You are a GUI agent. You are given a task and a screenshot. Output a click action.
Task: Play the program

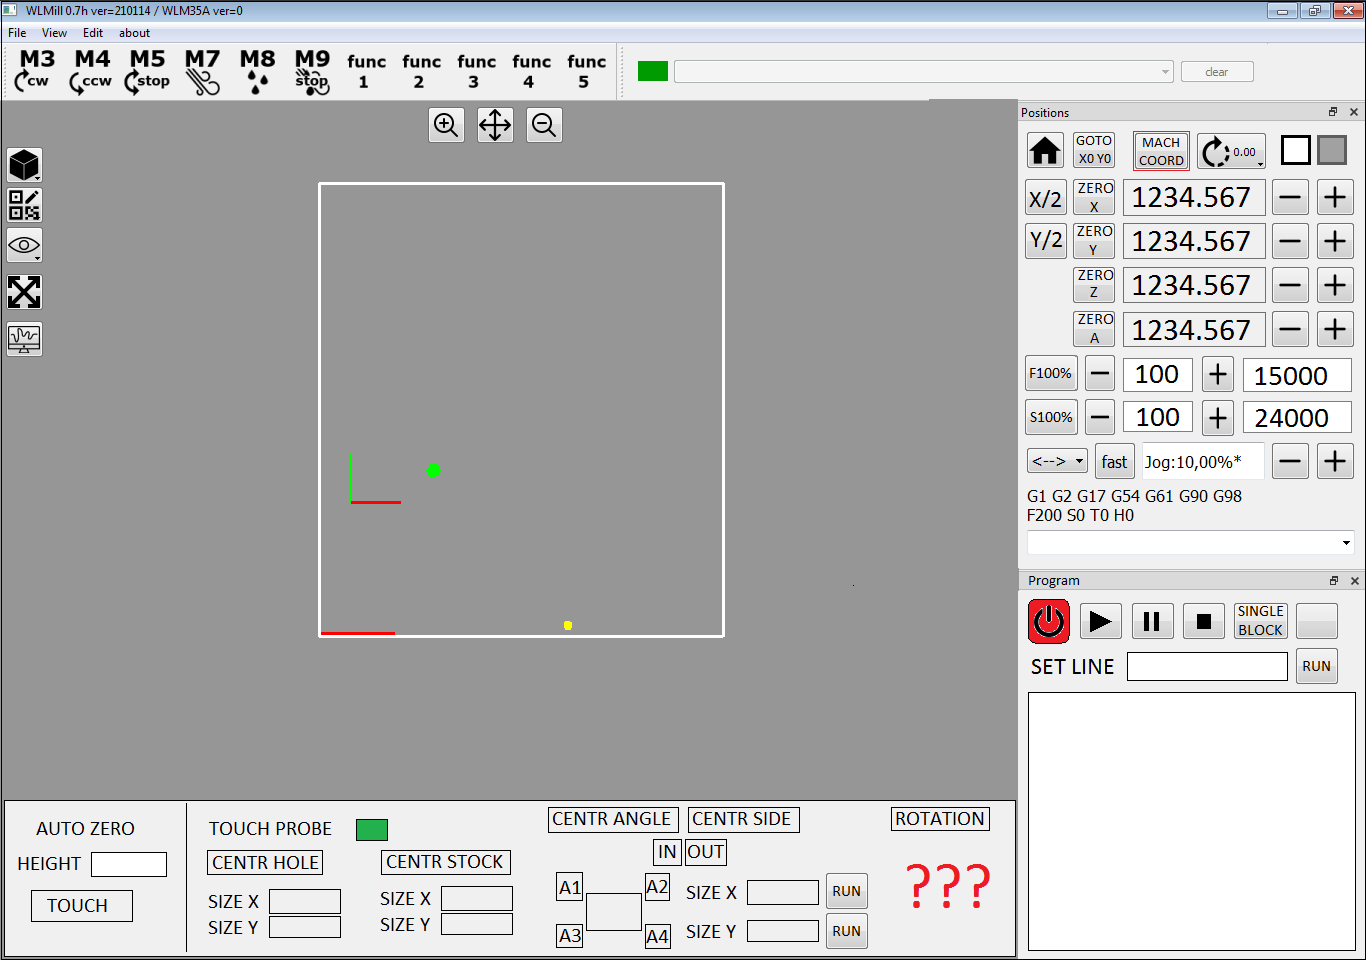click(x=1100, y=621)
